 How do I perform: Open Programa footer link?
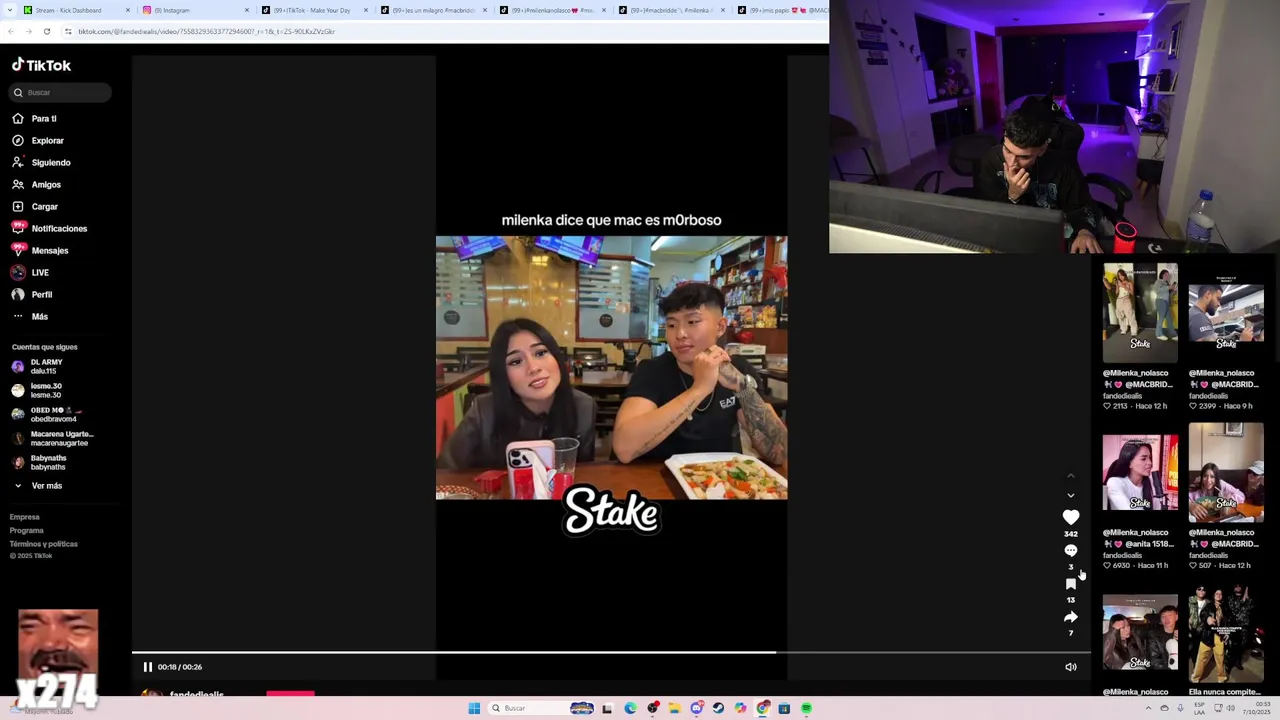pos(27,530)
